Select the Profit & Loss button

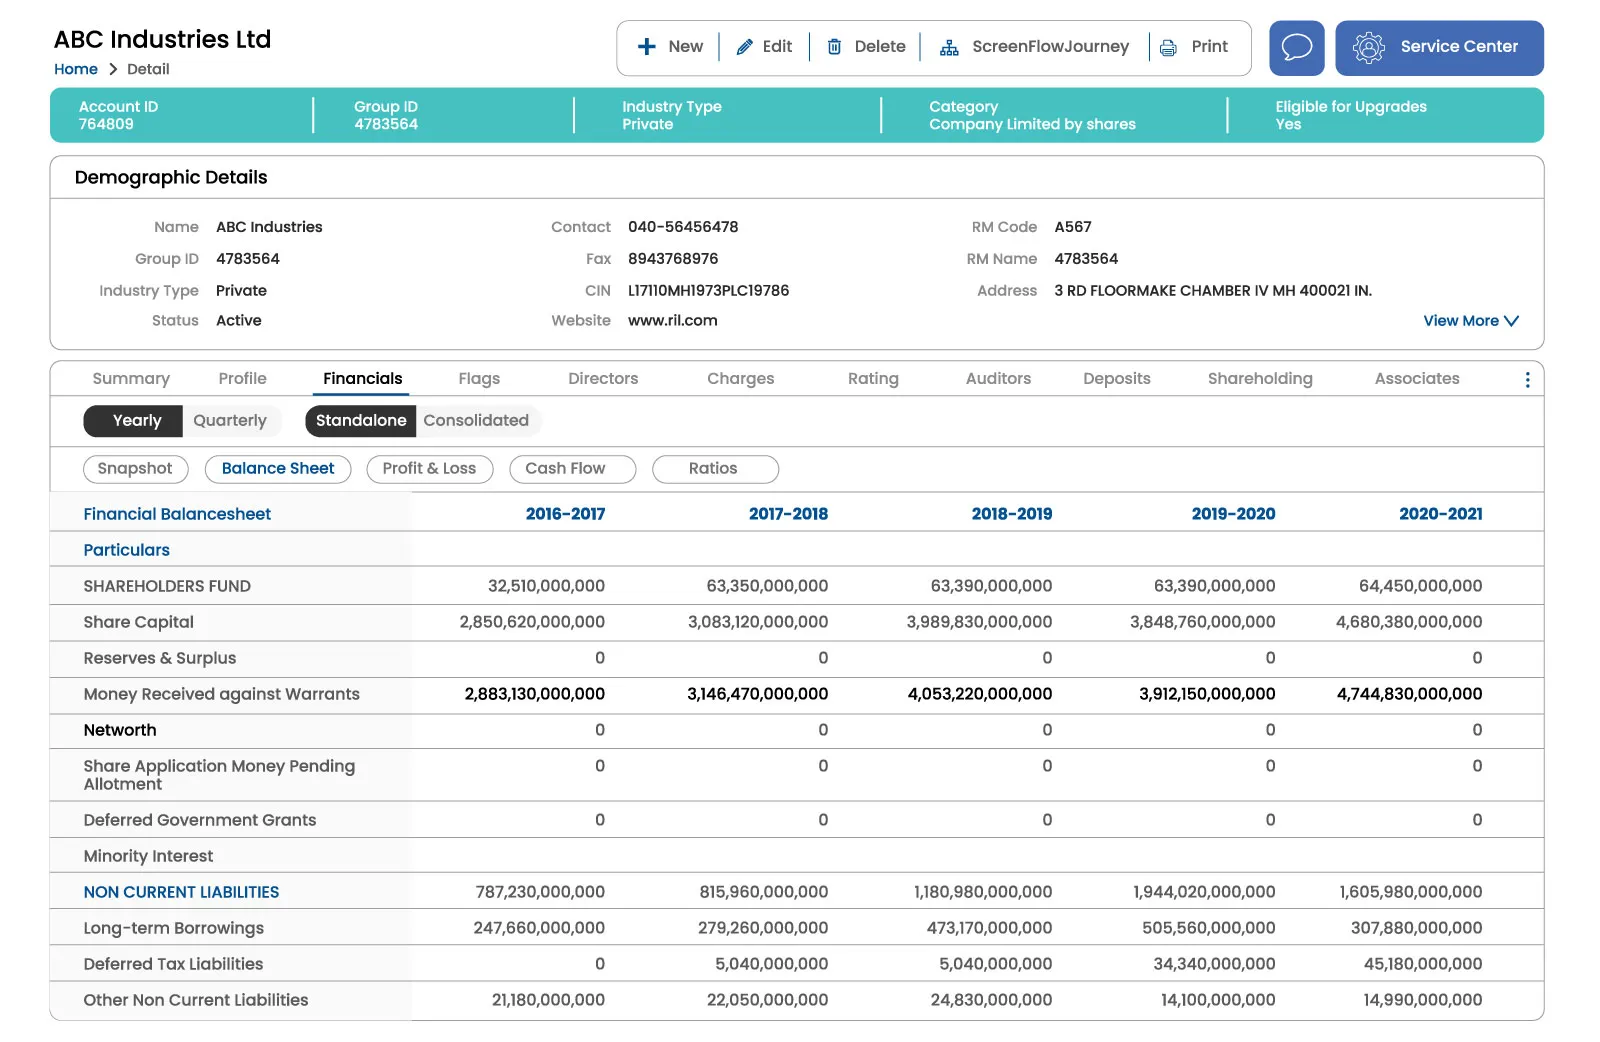pyautogui.click(x=429, y=469)
